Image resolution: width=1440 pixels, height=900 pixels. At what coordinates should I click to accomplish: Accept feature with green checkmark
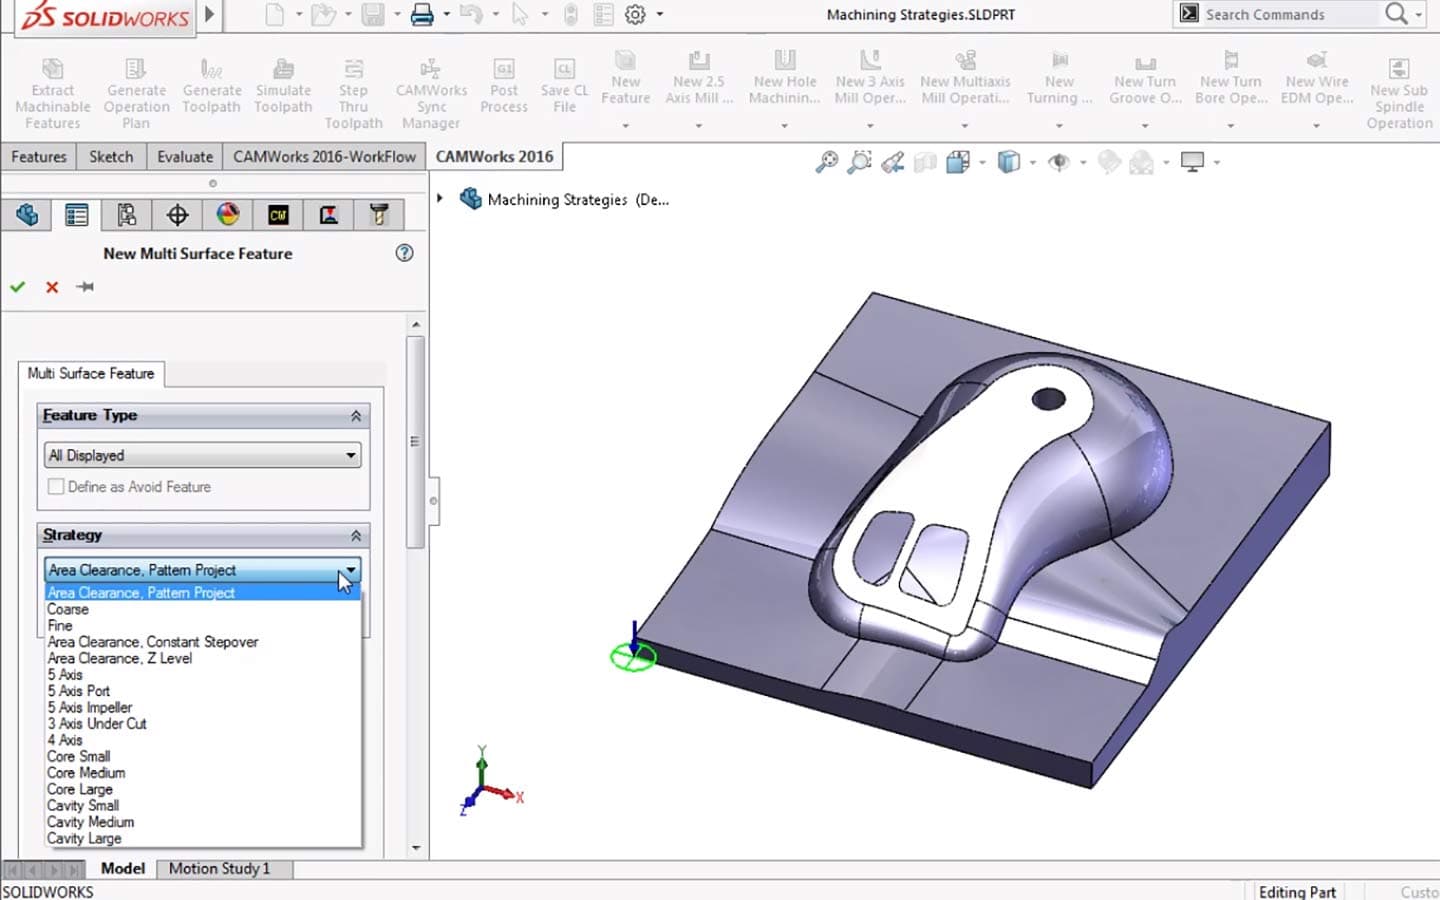(x=17, y=287)
